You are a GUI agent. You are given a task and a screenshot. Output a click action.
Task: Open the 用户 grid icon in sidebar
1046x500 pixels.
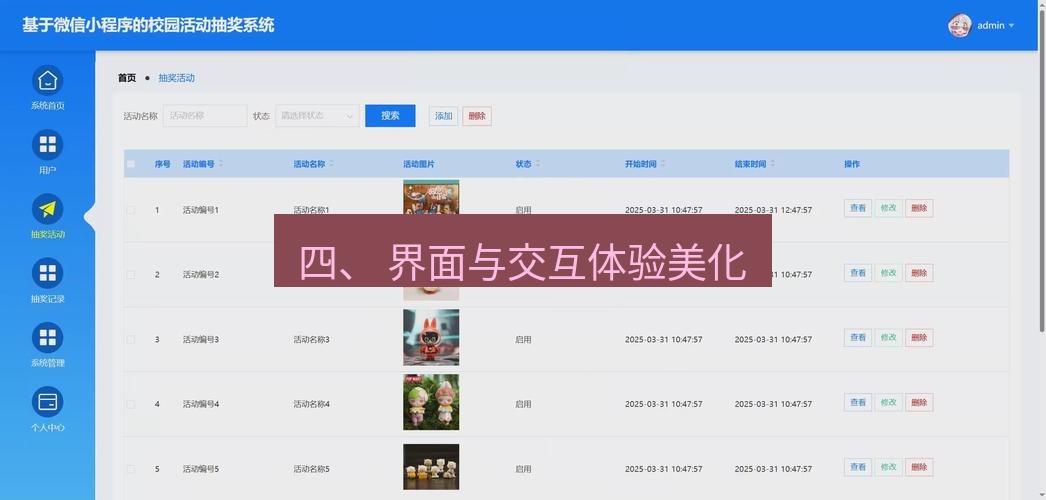tap(47, 145)
